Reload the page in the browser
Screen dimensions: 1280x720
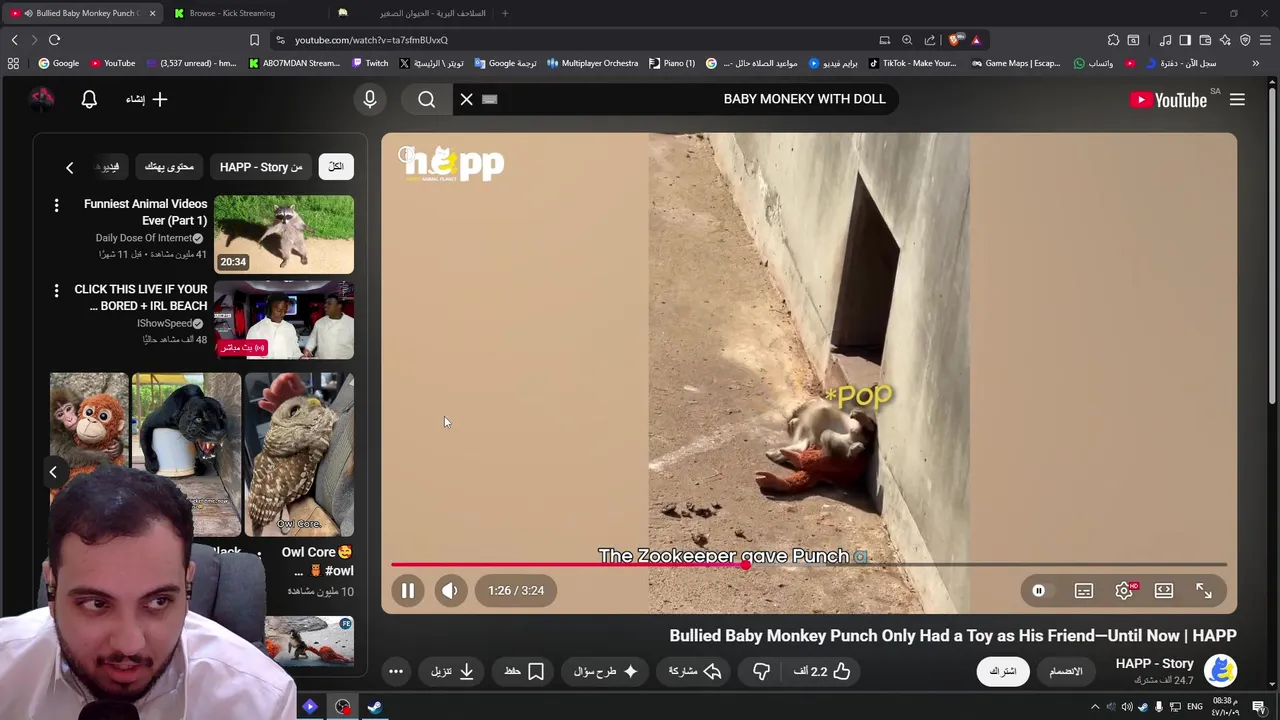point(54,40)
